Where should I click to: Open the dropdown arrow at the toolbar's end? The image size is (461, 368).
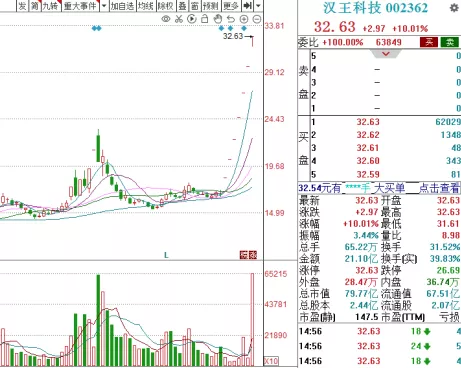[x=258, y=6]
